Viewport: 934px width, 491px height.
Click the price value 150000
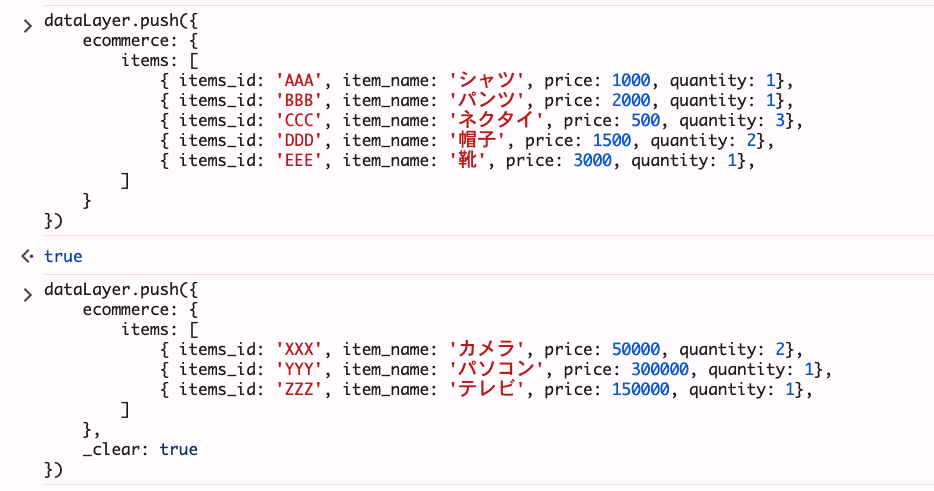[x=641, y=389]
